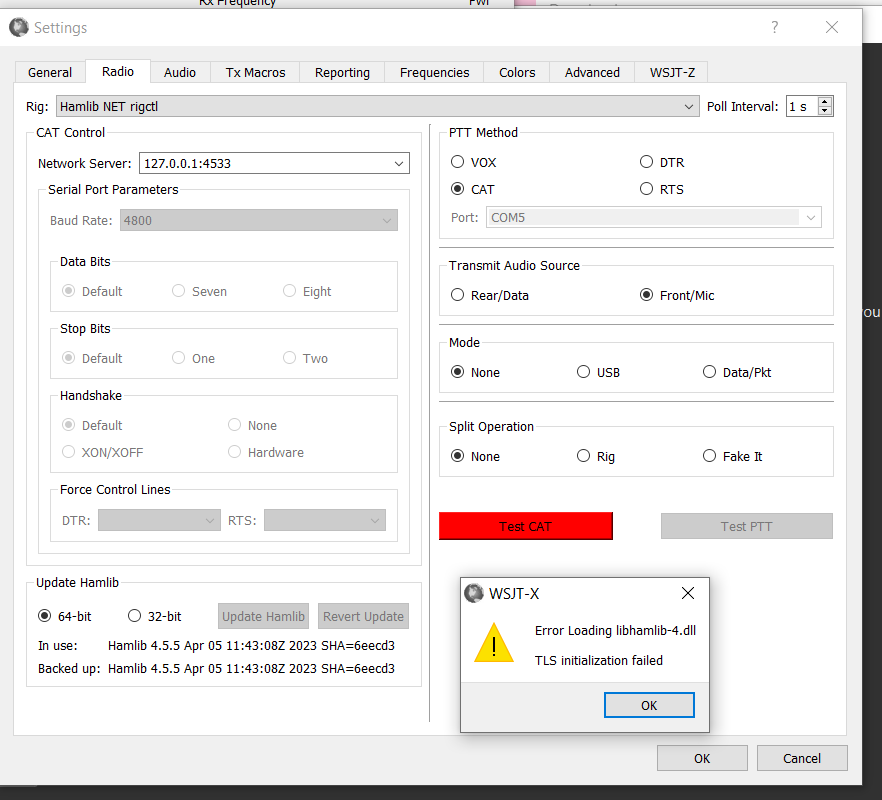Image resolution: width=882 pixels, height=800 pixels.
Task: Select Handshake None option
Action: coord(252,425)
